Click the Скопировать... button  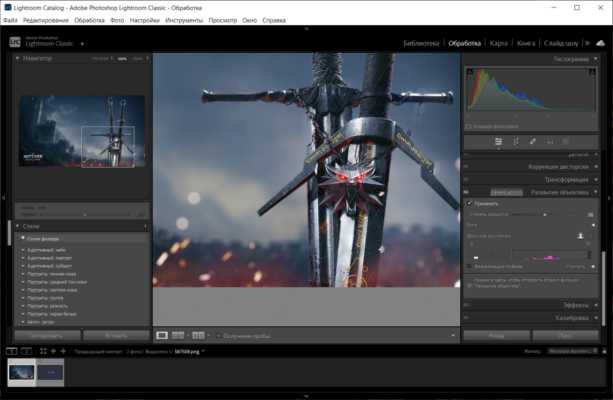click(x=47, y=335)
